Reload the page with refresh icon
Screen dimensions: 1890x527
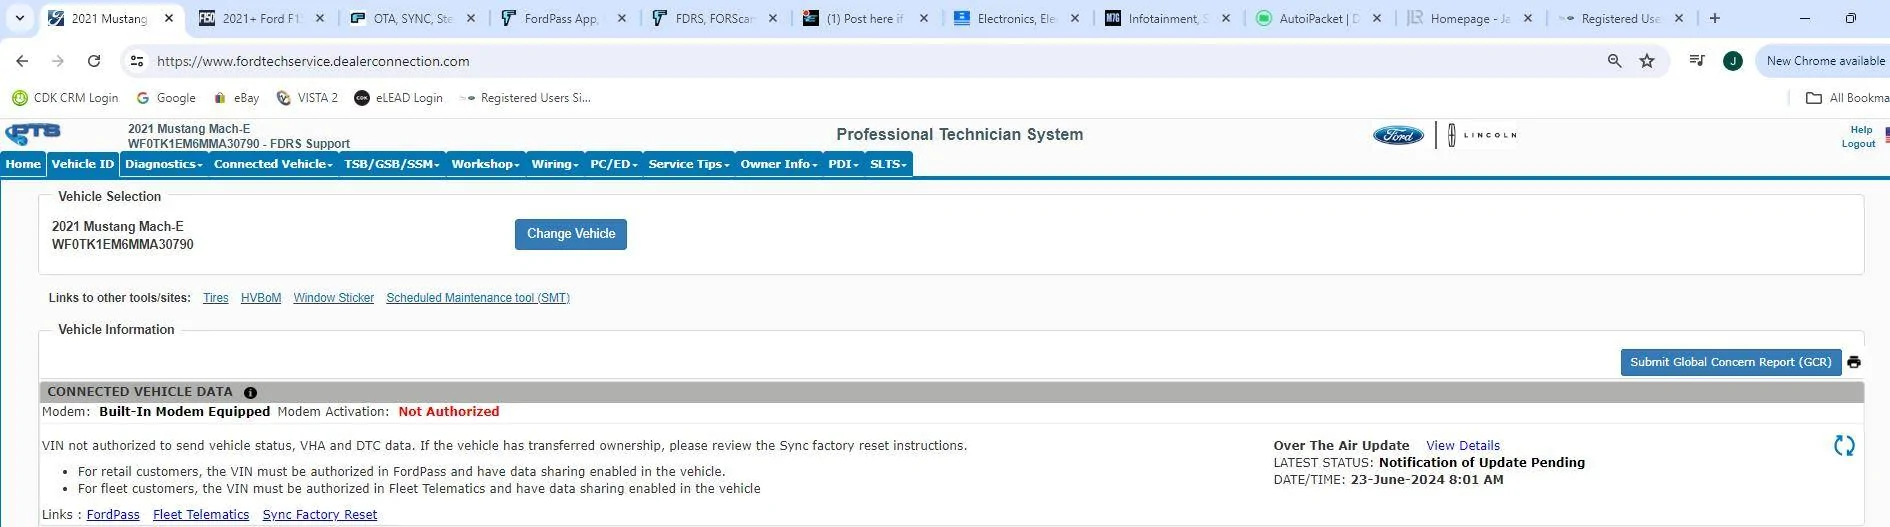click(x=94, y=61)
